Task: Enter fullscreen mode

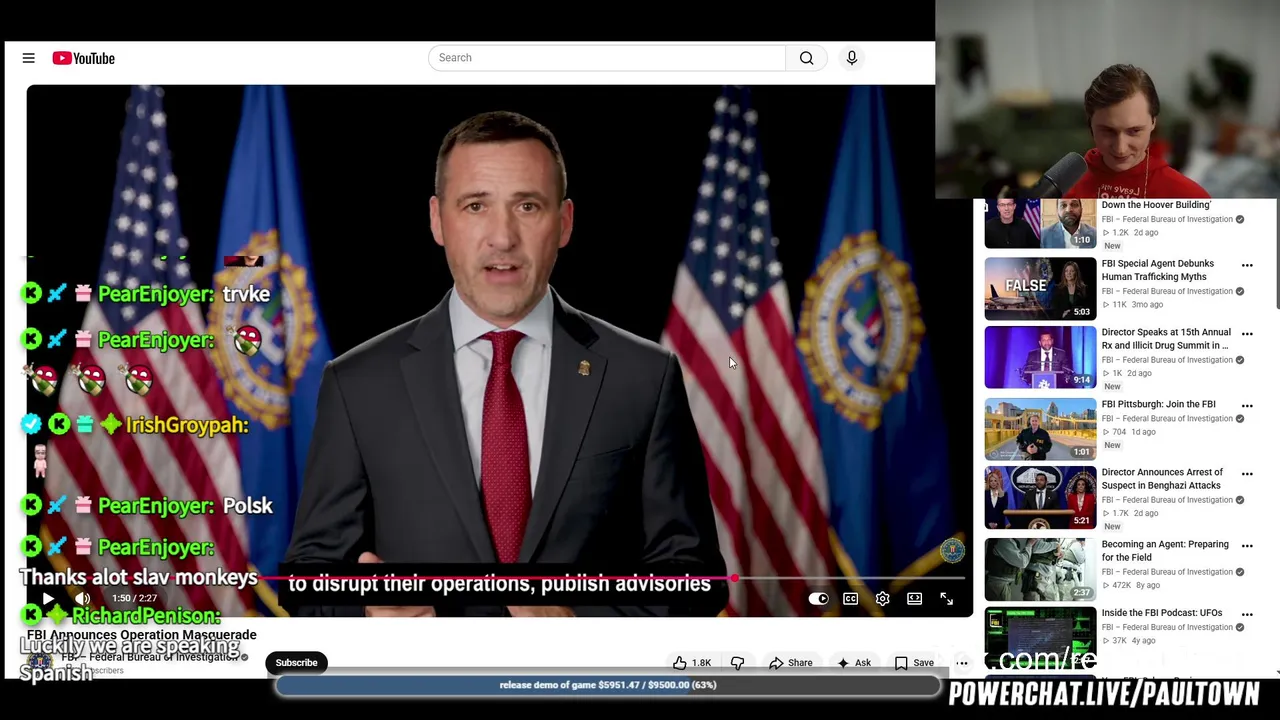Action: coord(946,598)
